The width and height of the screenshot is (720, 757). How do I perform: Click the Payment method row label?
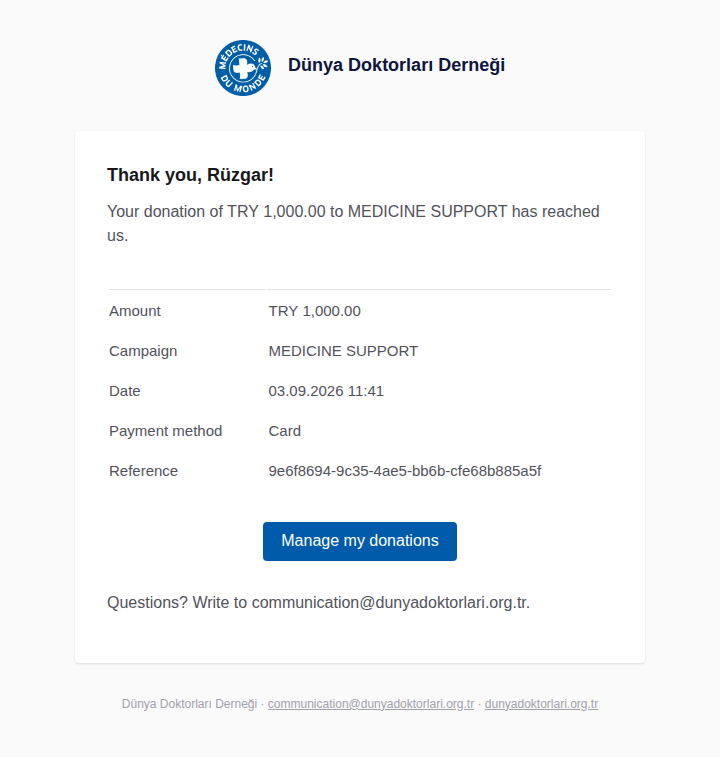tap(166, 431)
